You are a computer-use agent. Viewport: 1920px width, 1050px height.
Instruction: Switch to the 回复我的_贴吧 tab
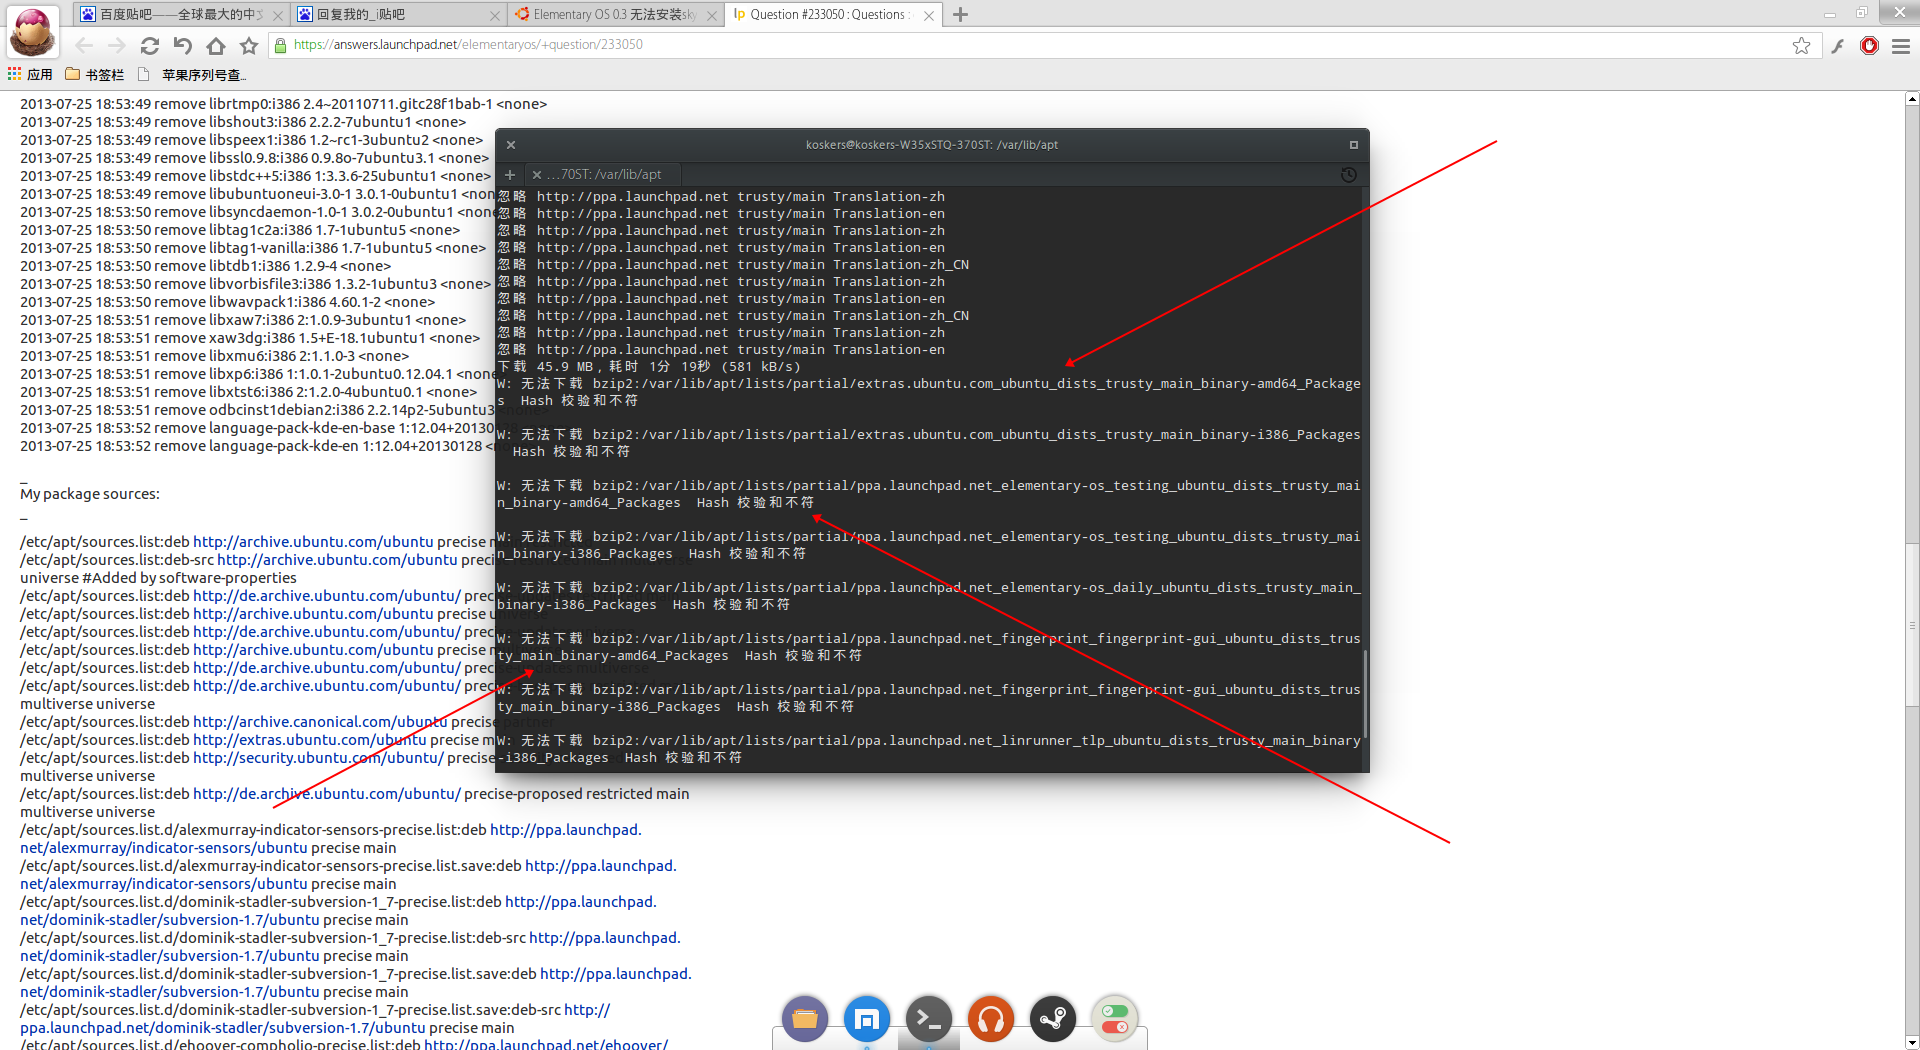tap(396, 14)
